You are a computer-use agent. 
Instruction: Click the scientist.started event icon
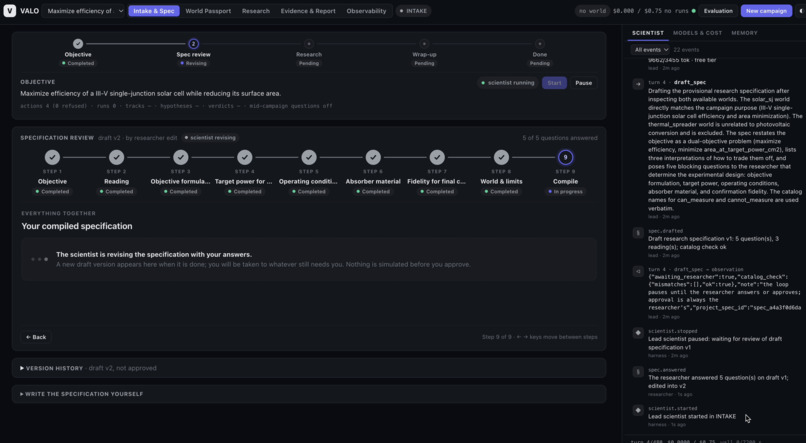pyautogui.click(x=638, y=410)
